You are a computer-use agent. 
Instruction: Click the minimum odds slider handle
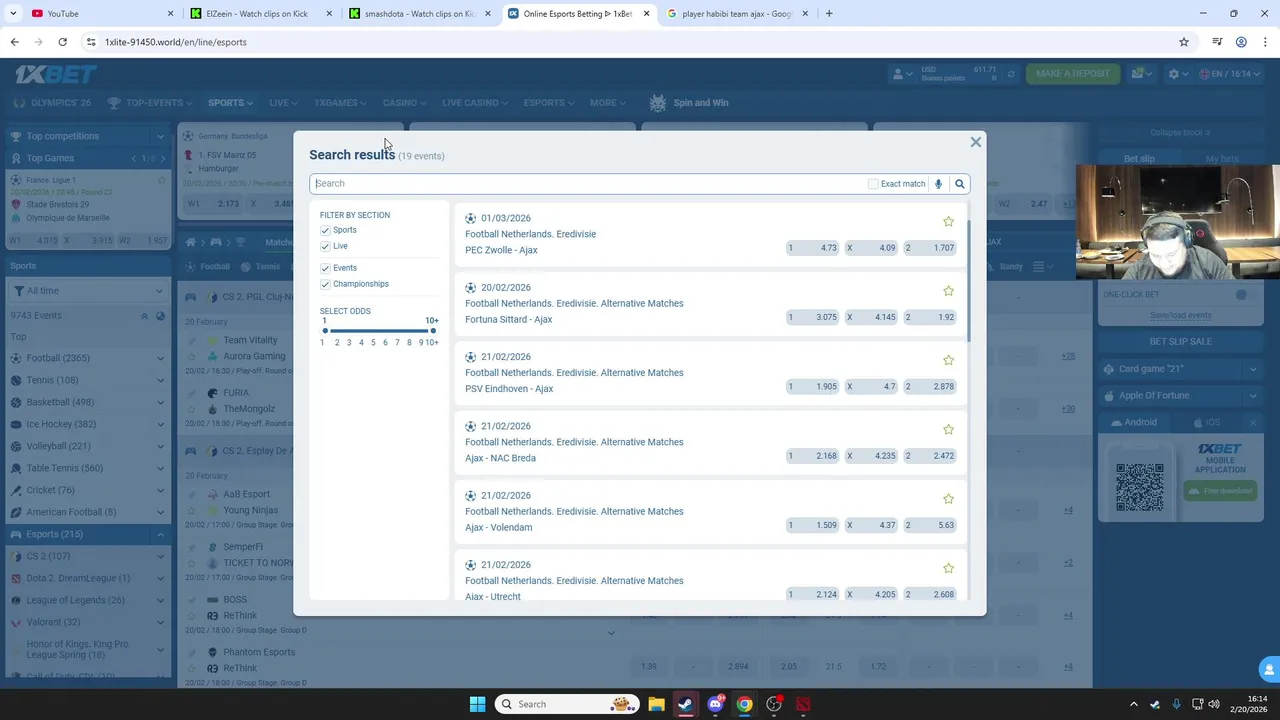pyautogui.click(x=324, y=331)
